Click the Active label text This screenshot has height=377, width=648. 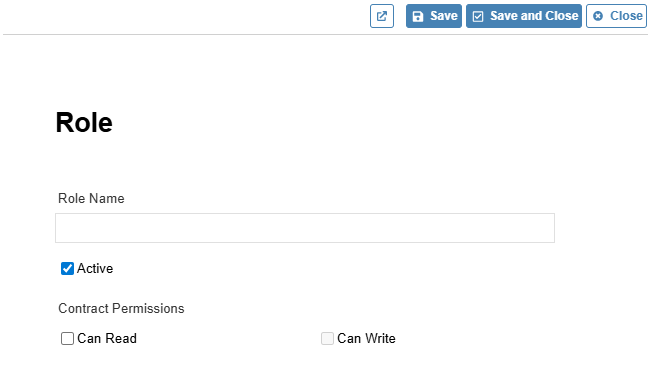click(95, 269)
